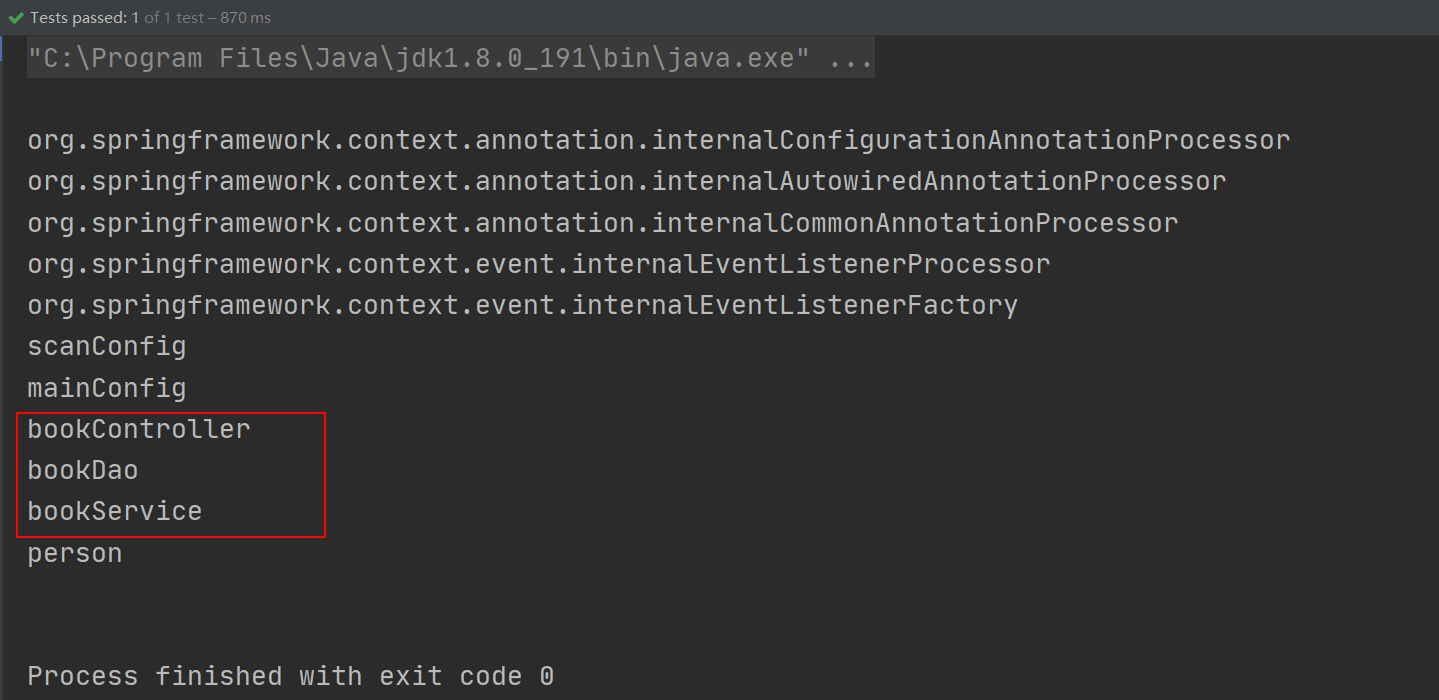Click the person bean name
The image size is (1439, 700).
coord(75,553)
